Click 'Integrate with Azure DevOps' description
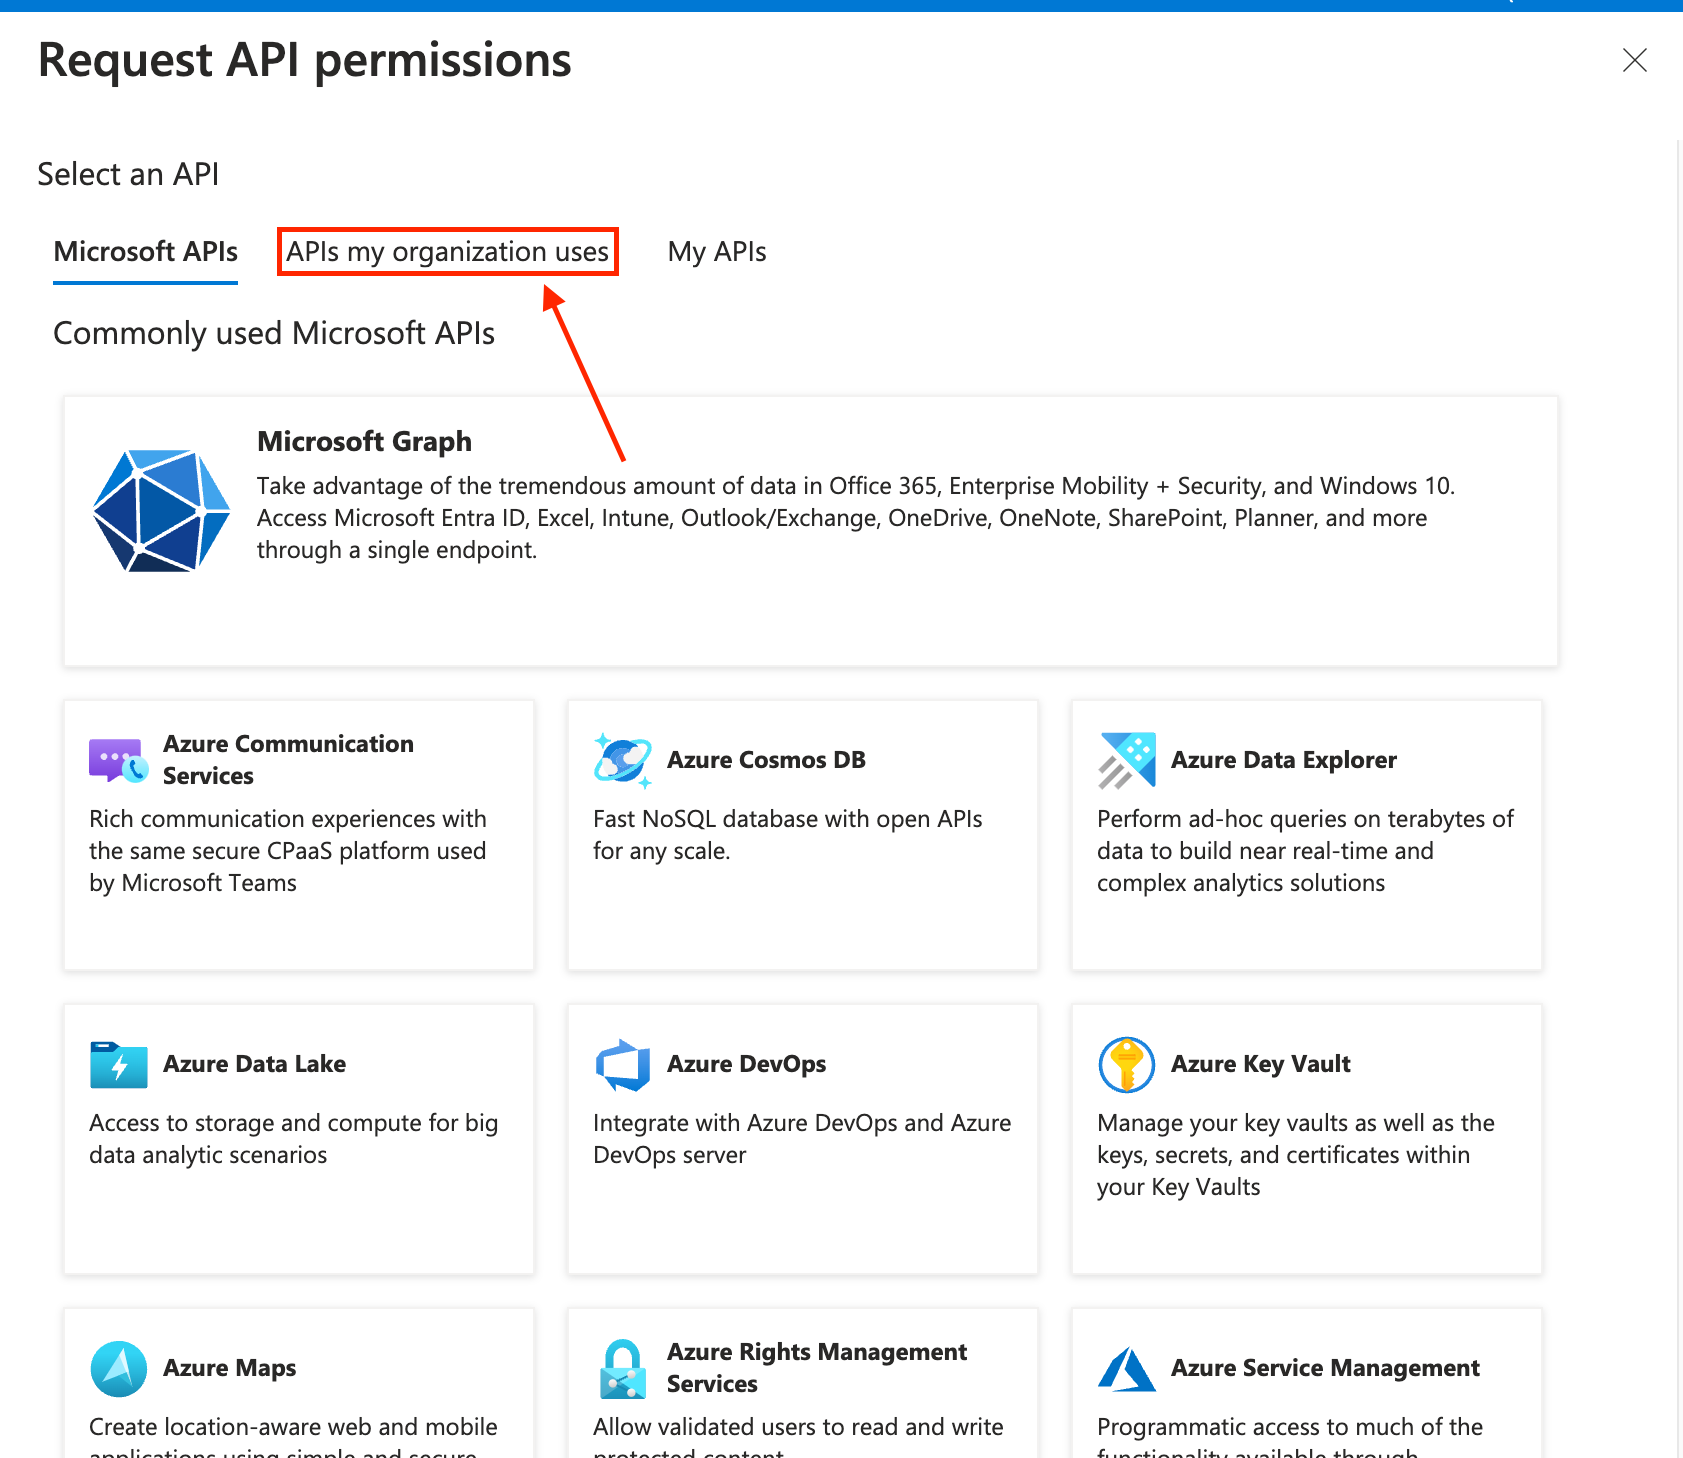The image size is (1683, 1458). click(x=802, y=1139)
